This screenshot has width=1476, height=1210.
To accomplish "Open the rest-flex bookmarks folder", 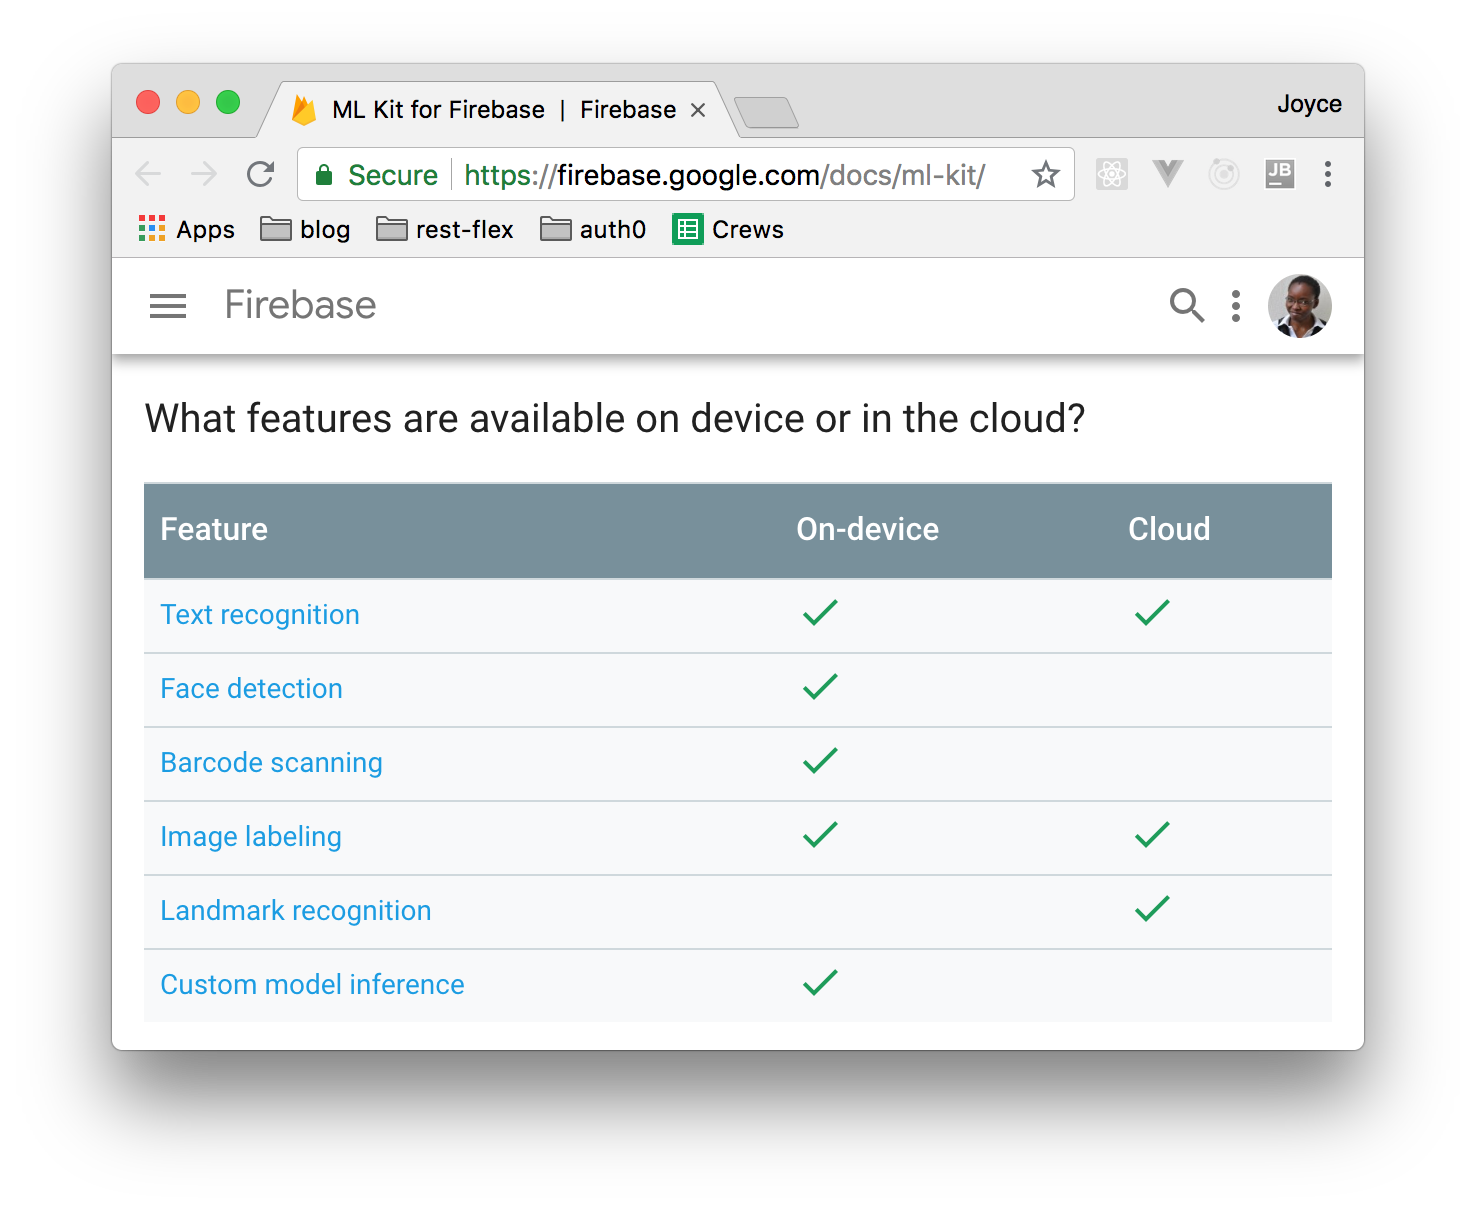I will [445, 229].
